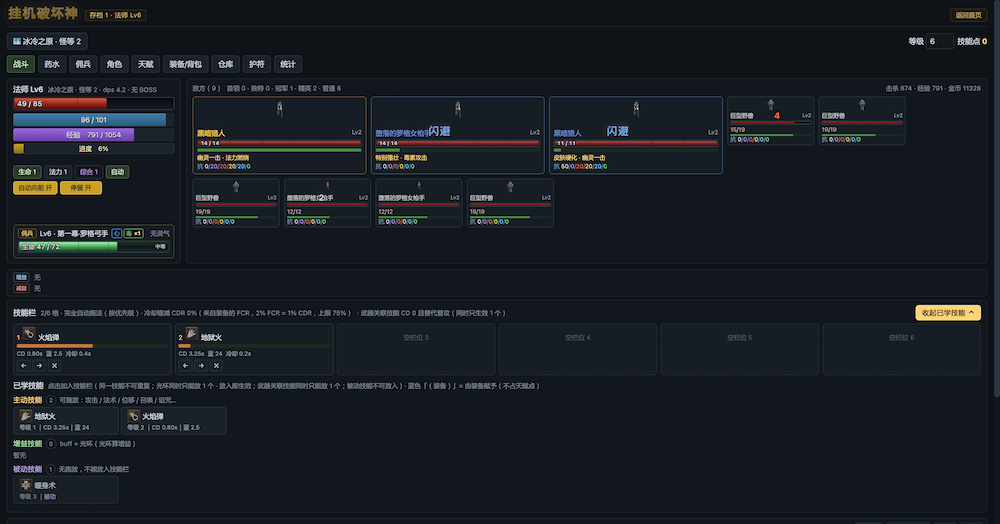Open the 角色 tab
Viewport: 1000px width, 524px height.
click(114, 64)
